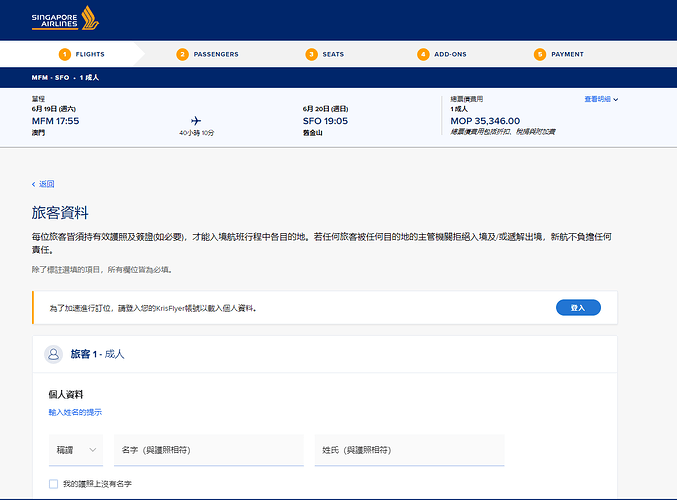Viewport: 677px width, 500px height.
Task: Click the passenger 1 avatar icon
Action: (x=54, y=354)
